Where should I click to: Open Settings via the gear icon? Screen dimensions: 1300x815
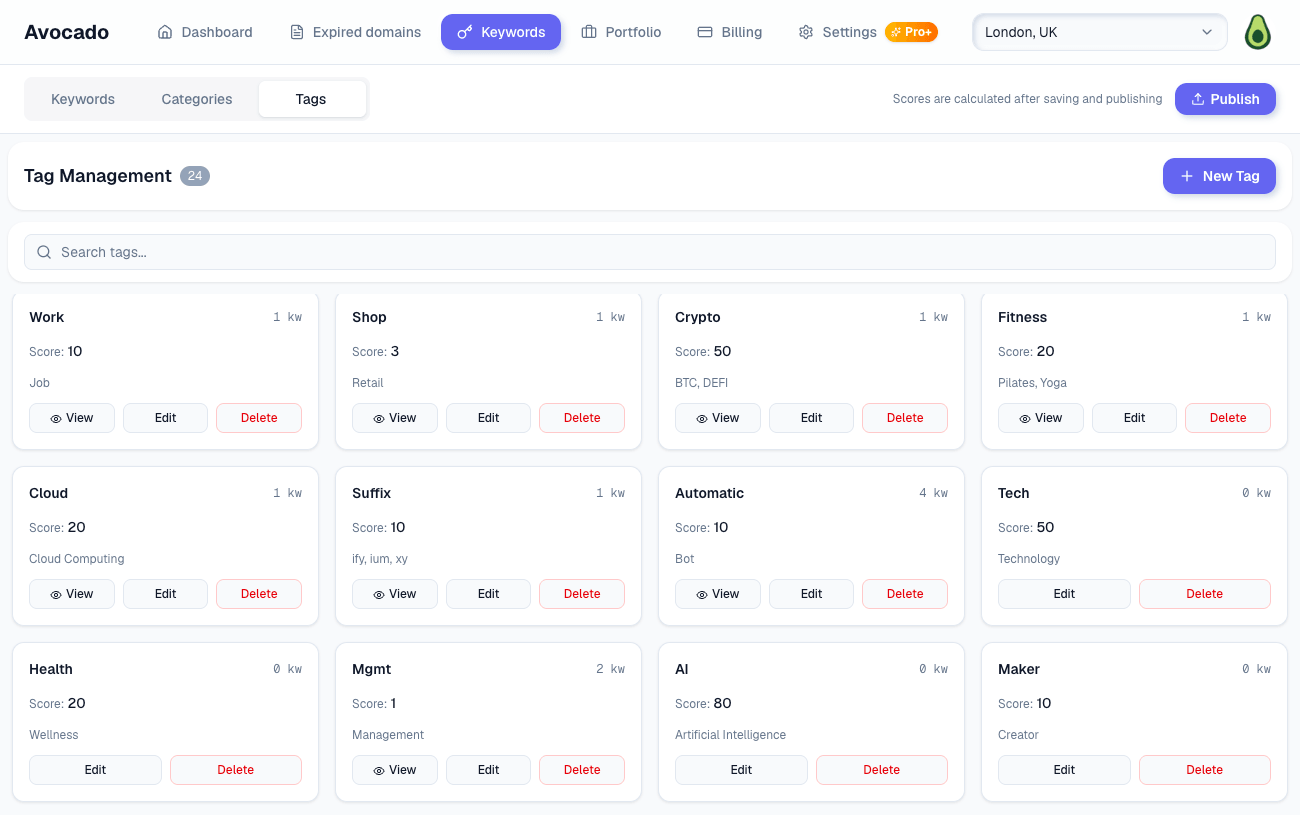pyautogui.click(x=806, y=32)
